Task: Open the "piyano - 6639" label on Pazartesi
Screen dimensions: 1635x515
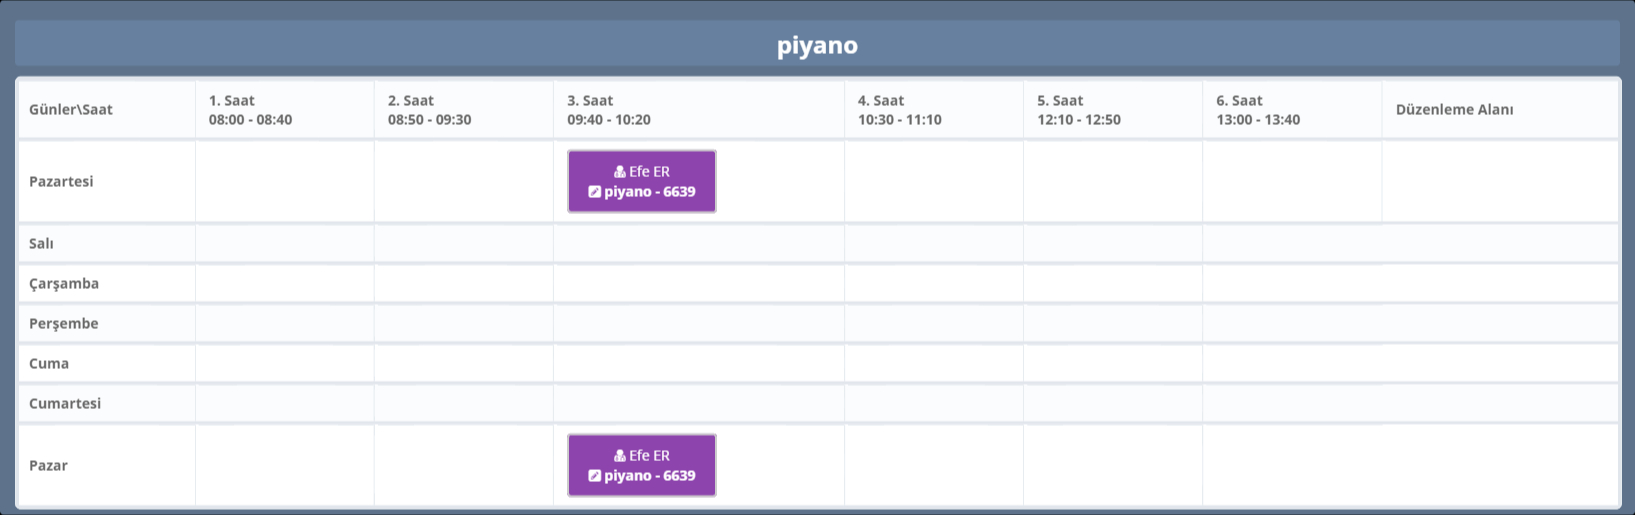Action: pos(649,192)
